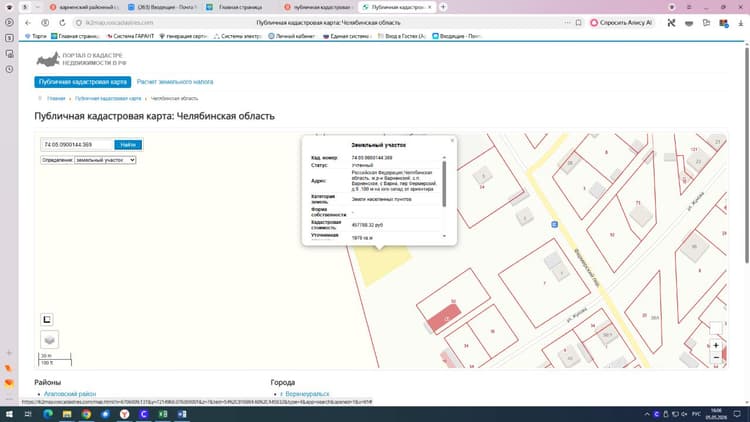This screenshot has width=750, height=422.
Task: Launch Microsoft Edge from taskbar
Action: [x=48, y=414]
